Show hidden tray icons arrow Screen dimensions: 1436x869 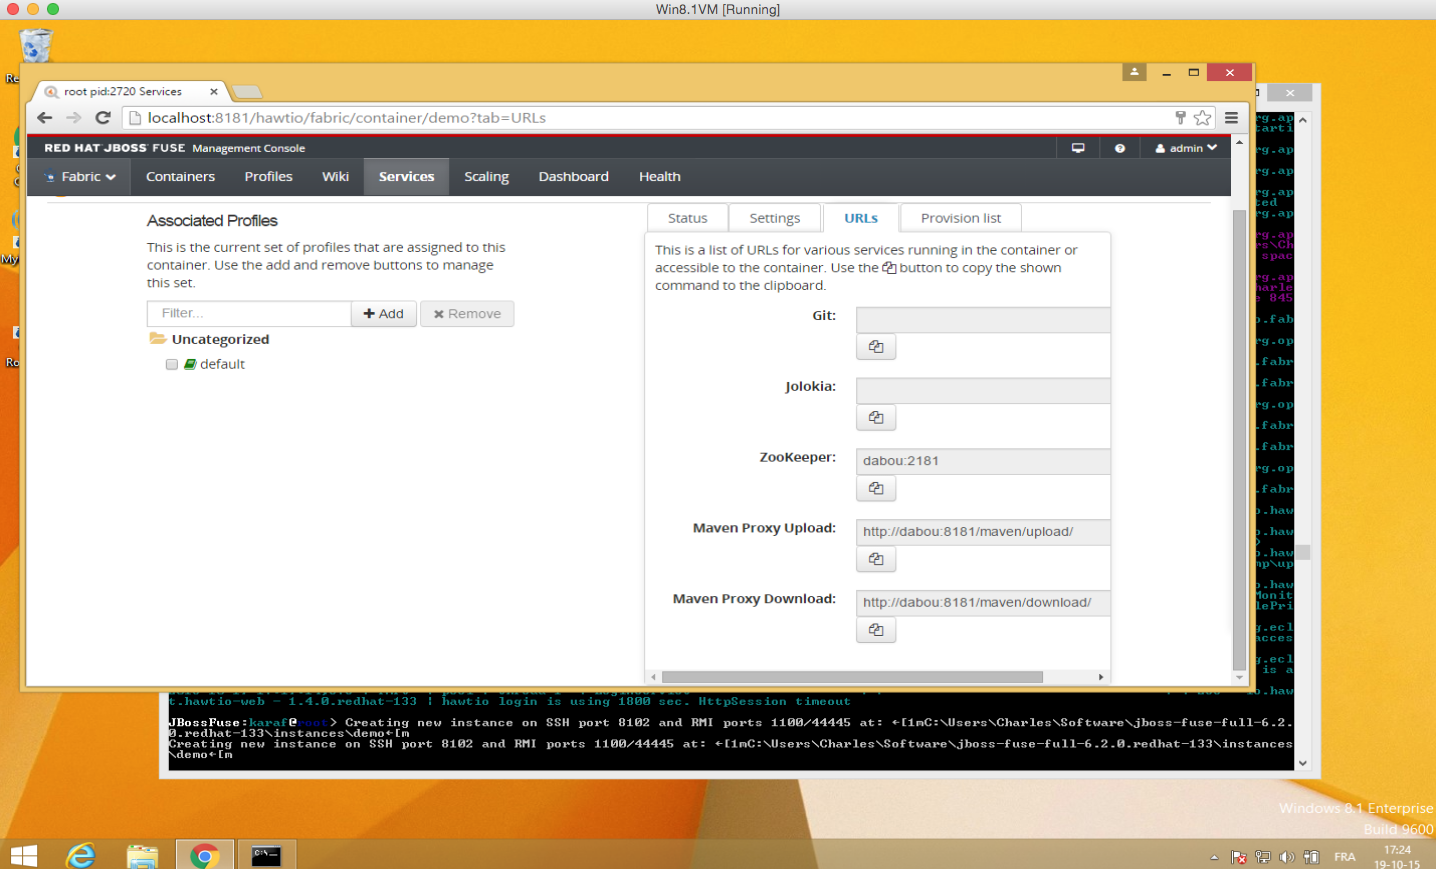pos(1214,857)
